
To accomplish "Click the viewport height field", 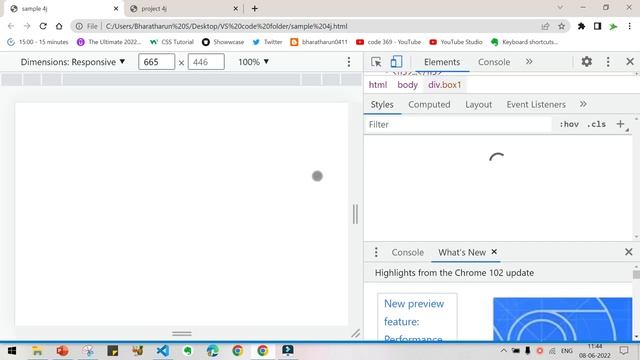I will click(206, 62).
